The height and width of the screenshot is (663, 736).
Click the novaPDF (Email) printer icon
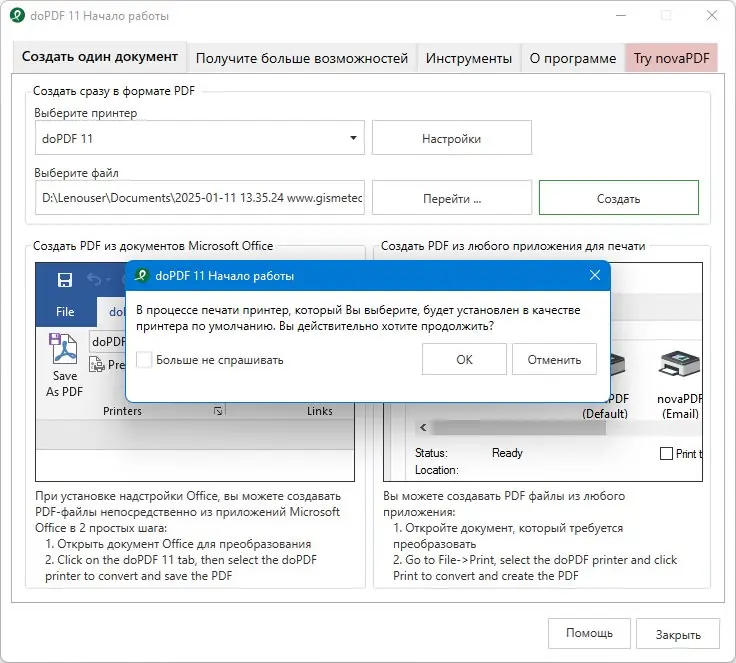coord(679,368)
